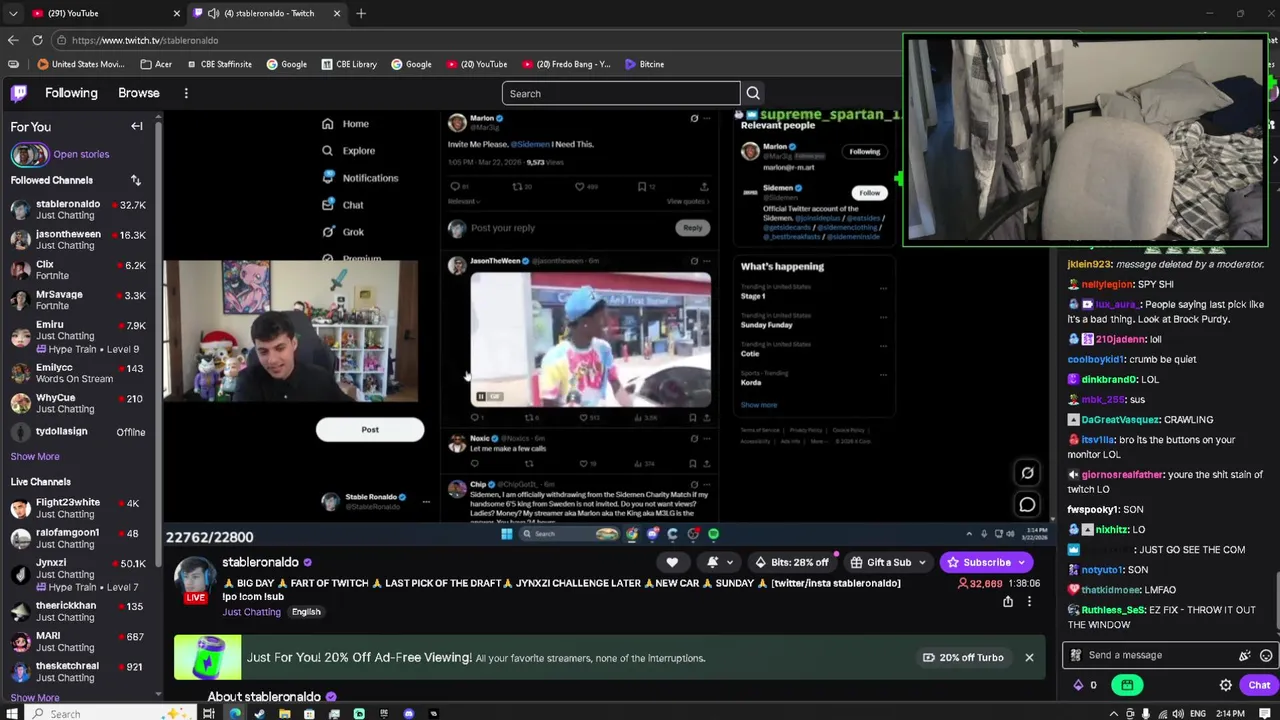The height and width of the screenshot is (720, 1280).
Task: Show more followed channels
Action: (x=35, y=456)
